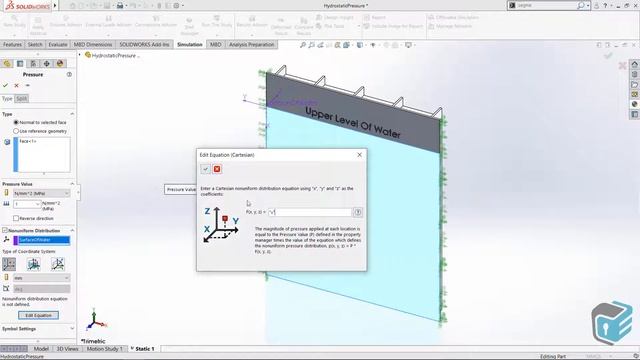Screen dimensions: 640x360
Task: Click the Edit Equation button
Action: coord(38,315)
